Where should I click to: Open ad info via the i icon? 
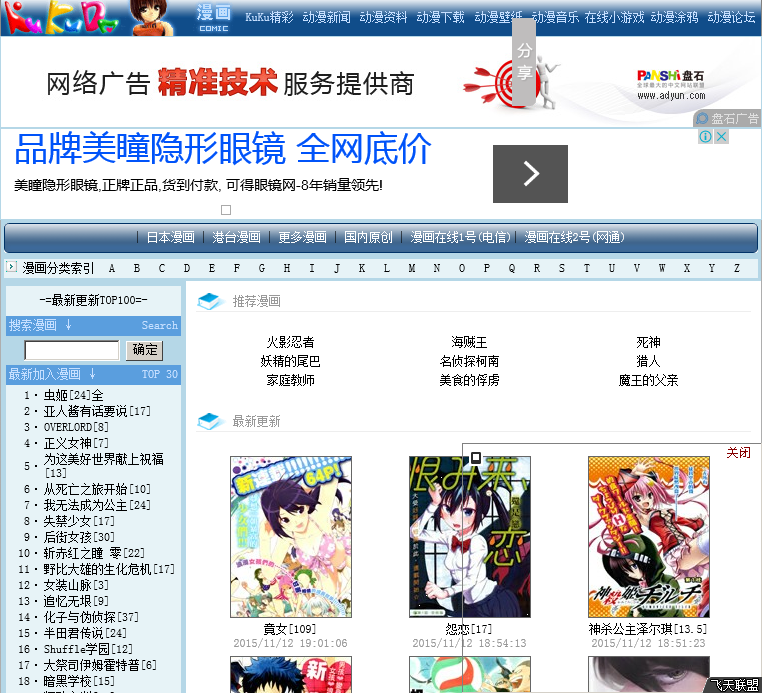click(x=705, y=137)
